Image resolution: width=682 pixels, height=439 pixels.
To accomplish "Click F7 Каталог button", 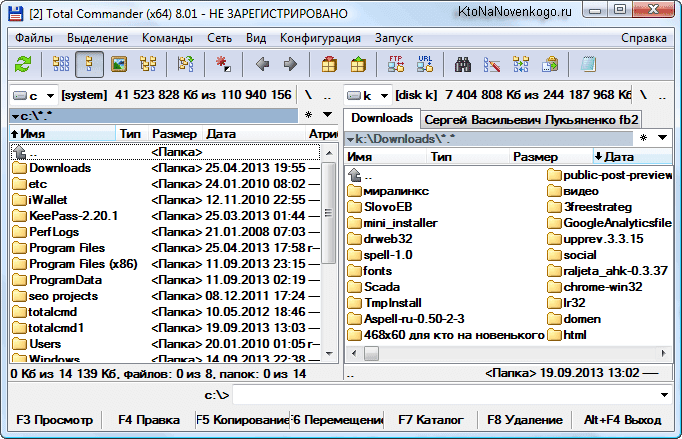I will pyautogui.click(x=431, y=420).
